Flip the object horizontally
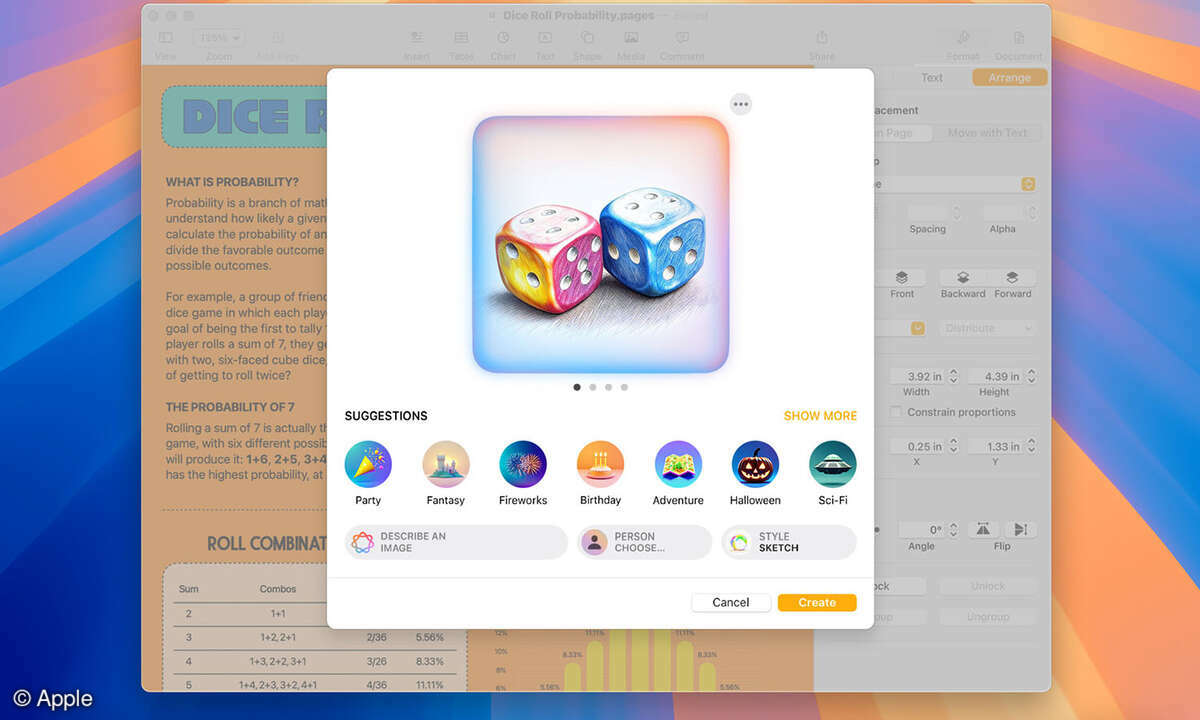Viewport: 1200px width, 720px height. point(983,529)
